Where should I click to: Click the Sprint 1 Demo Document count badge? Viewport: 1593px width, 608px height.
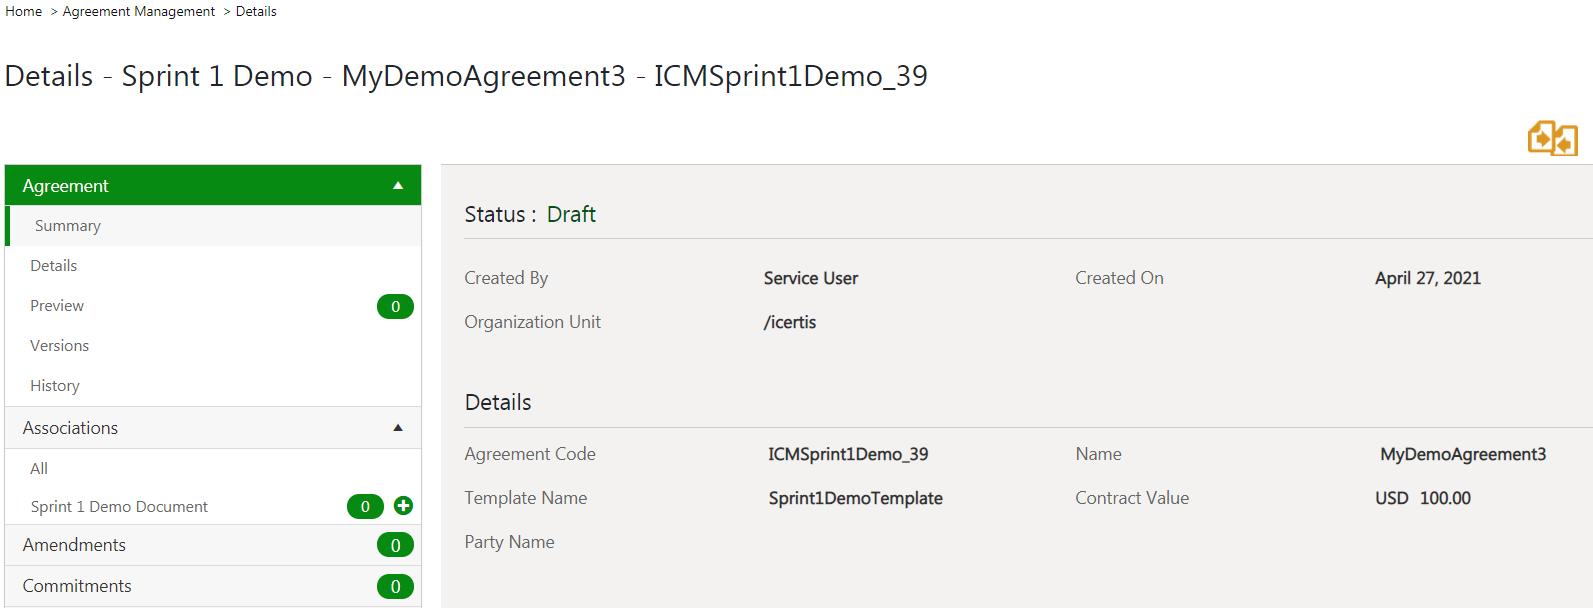pos(365,507)
